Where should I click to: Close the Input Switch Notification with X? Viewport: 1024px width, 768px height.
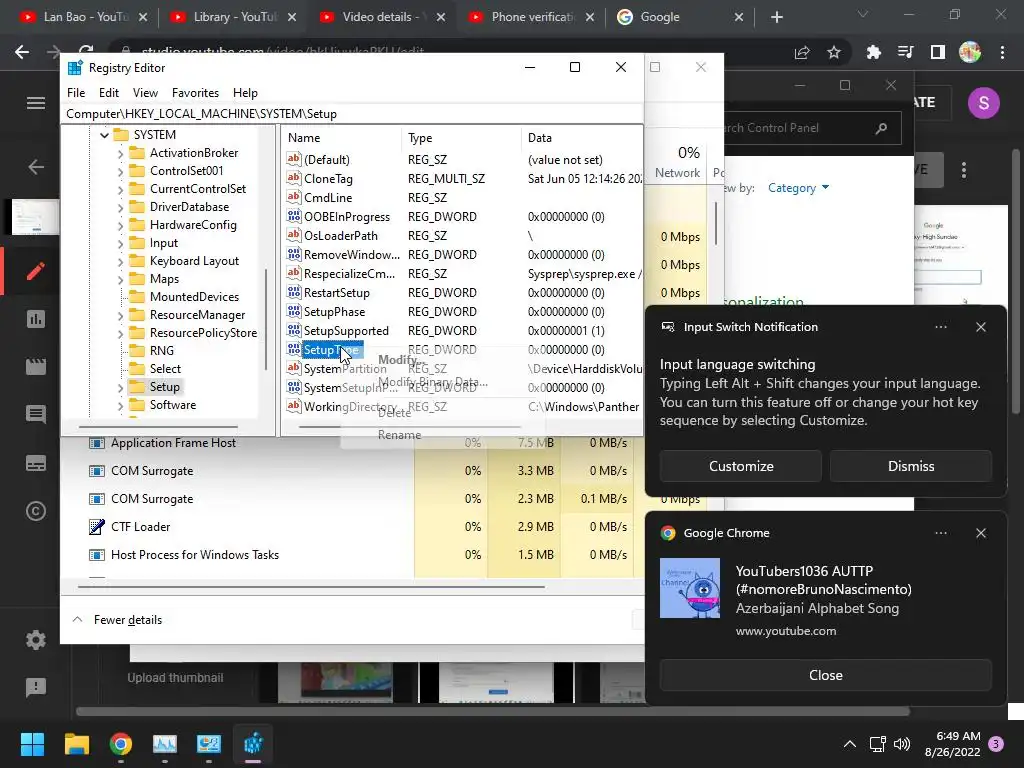point(981,327)
